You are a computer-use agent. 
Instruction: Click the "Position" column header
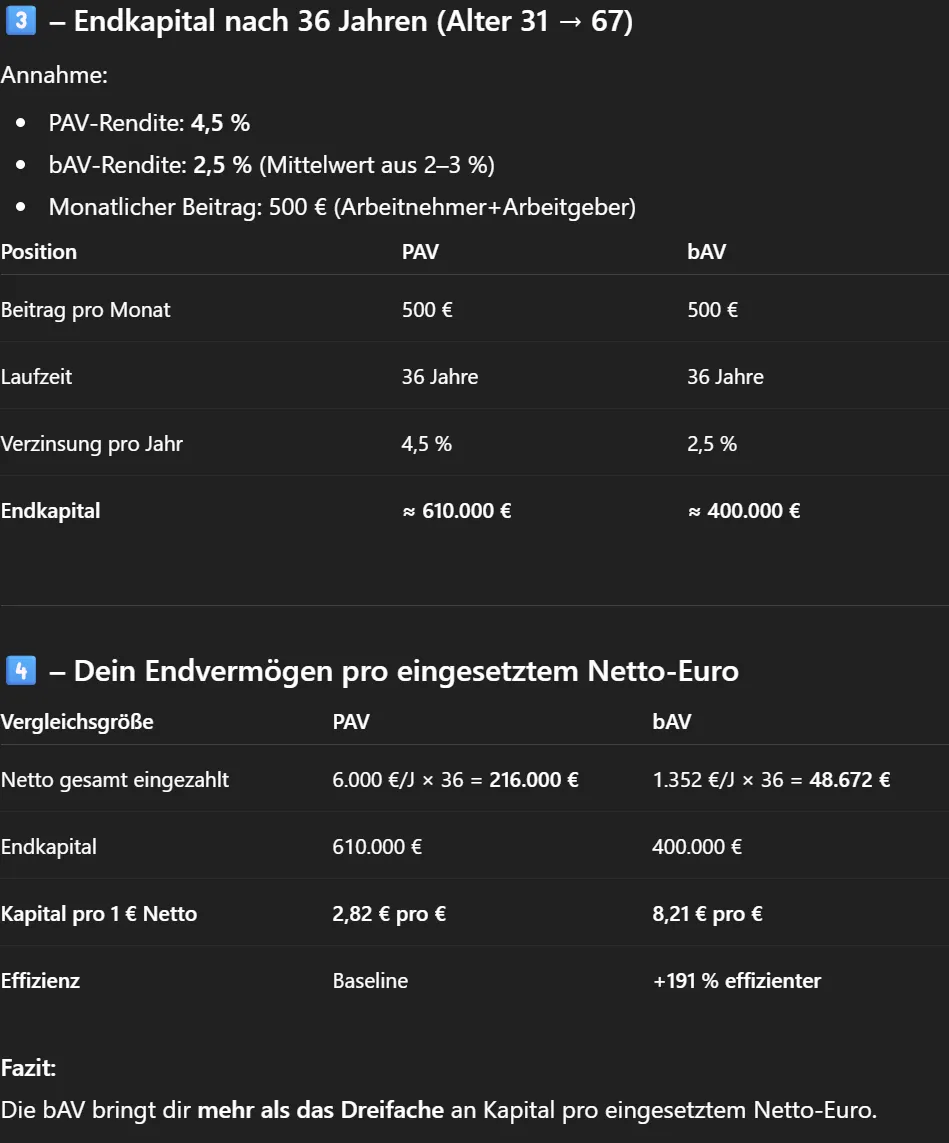tap(39, 252)
